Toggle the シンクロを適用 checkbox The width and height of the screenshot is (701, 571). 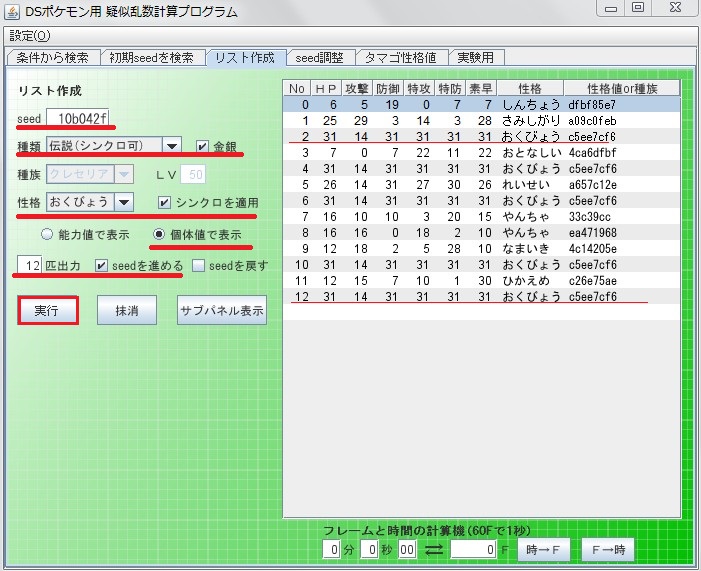[164, 203]
